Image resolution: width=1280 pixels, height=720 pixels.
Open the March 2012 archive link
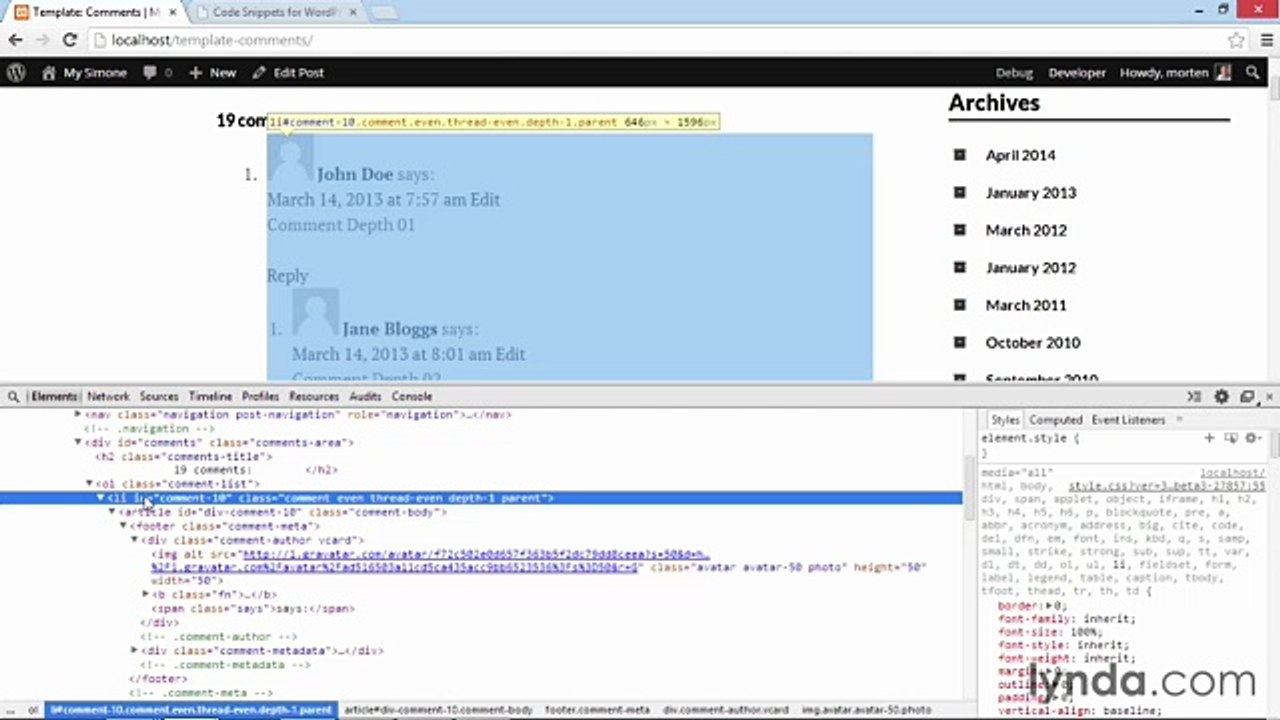(1026, 230)
